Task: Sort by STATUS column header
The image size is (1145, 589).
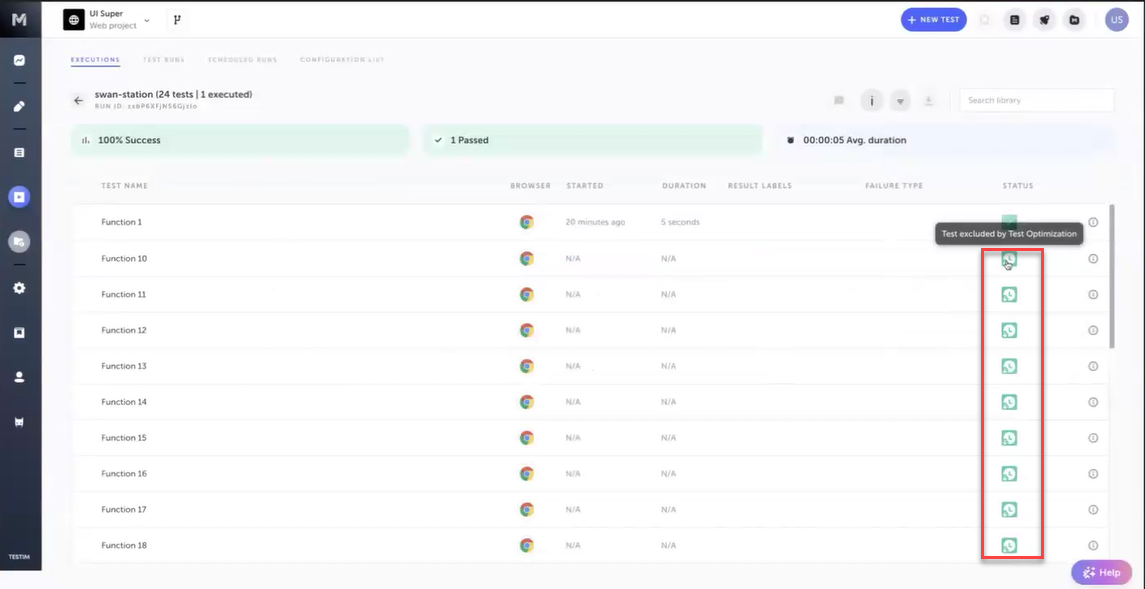Action: click(1018, 186)
